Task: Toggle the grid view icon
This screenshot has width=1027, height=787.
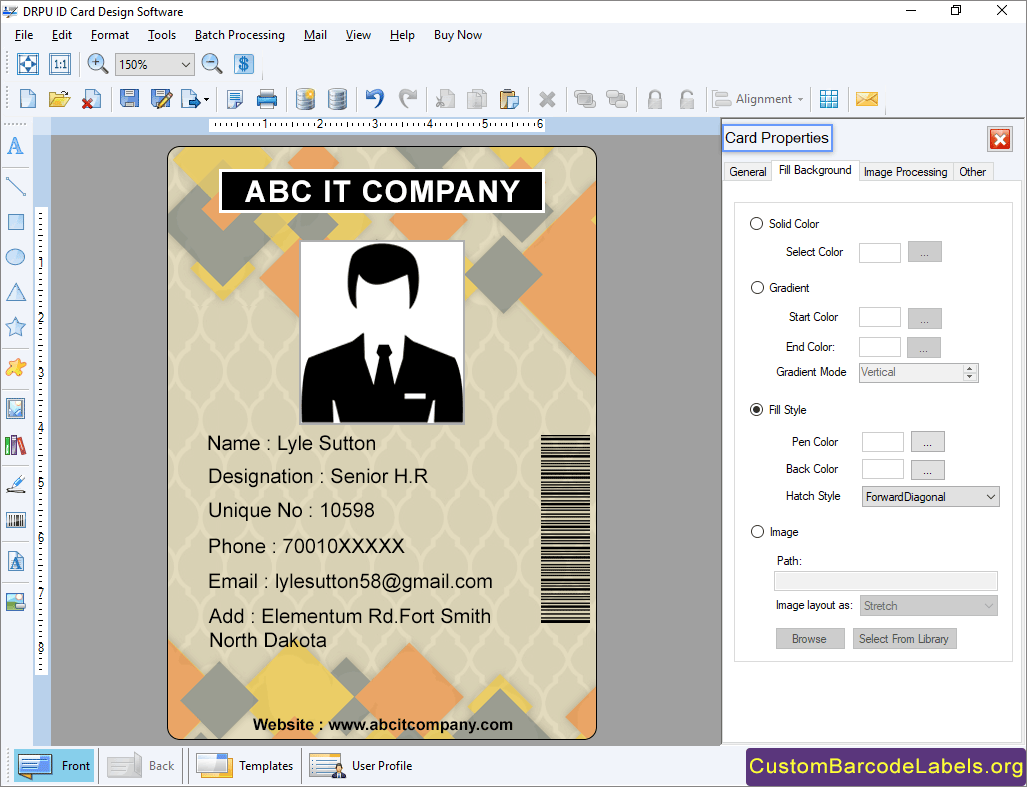Action: (x=829, y=99)
